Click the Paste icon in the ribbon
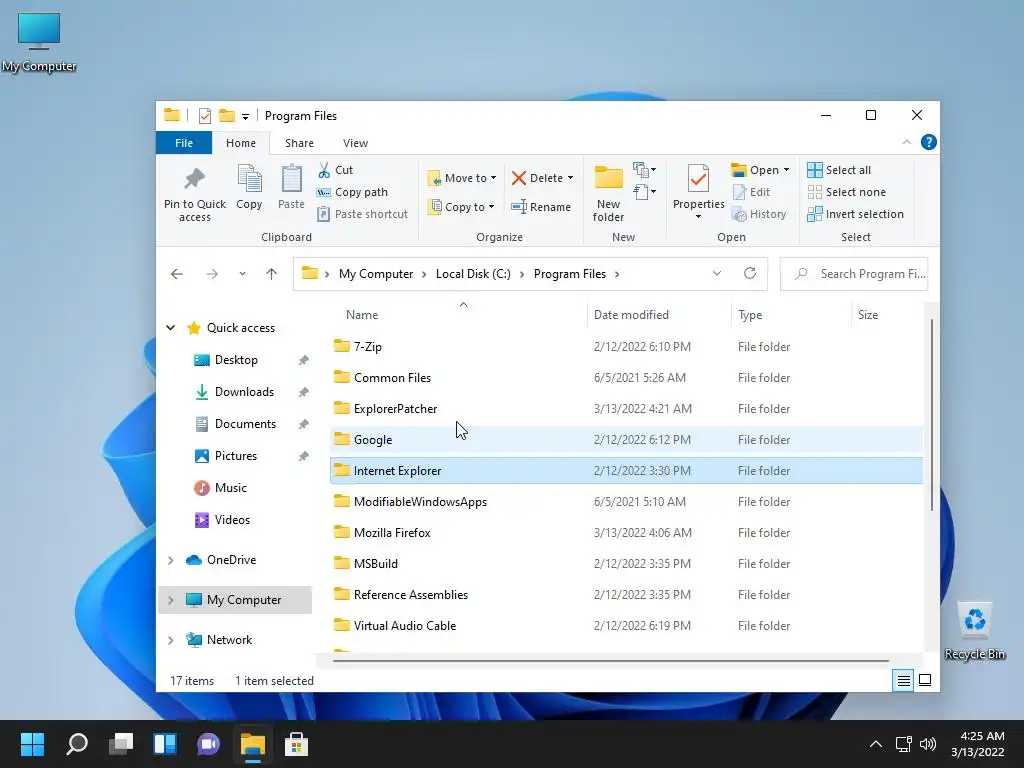Viewport: 1024px width, 768px height. [x=291, y=178]
